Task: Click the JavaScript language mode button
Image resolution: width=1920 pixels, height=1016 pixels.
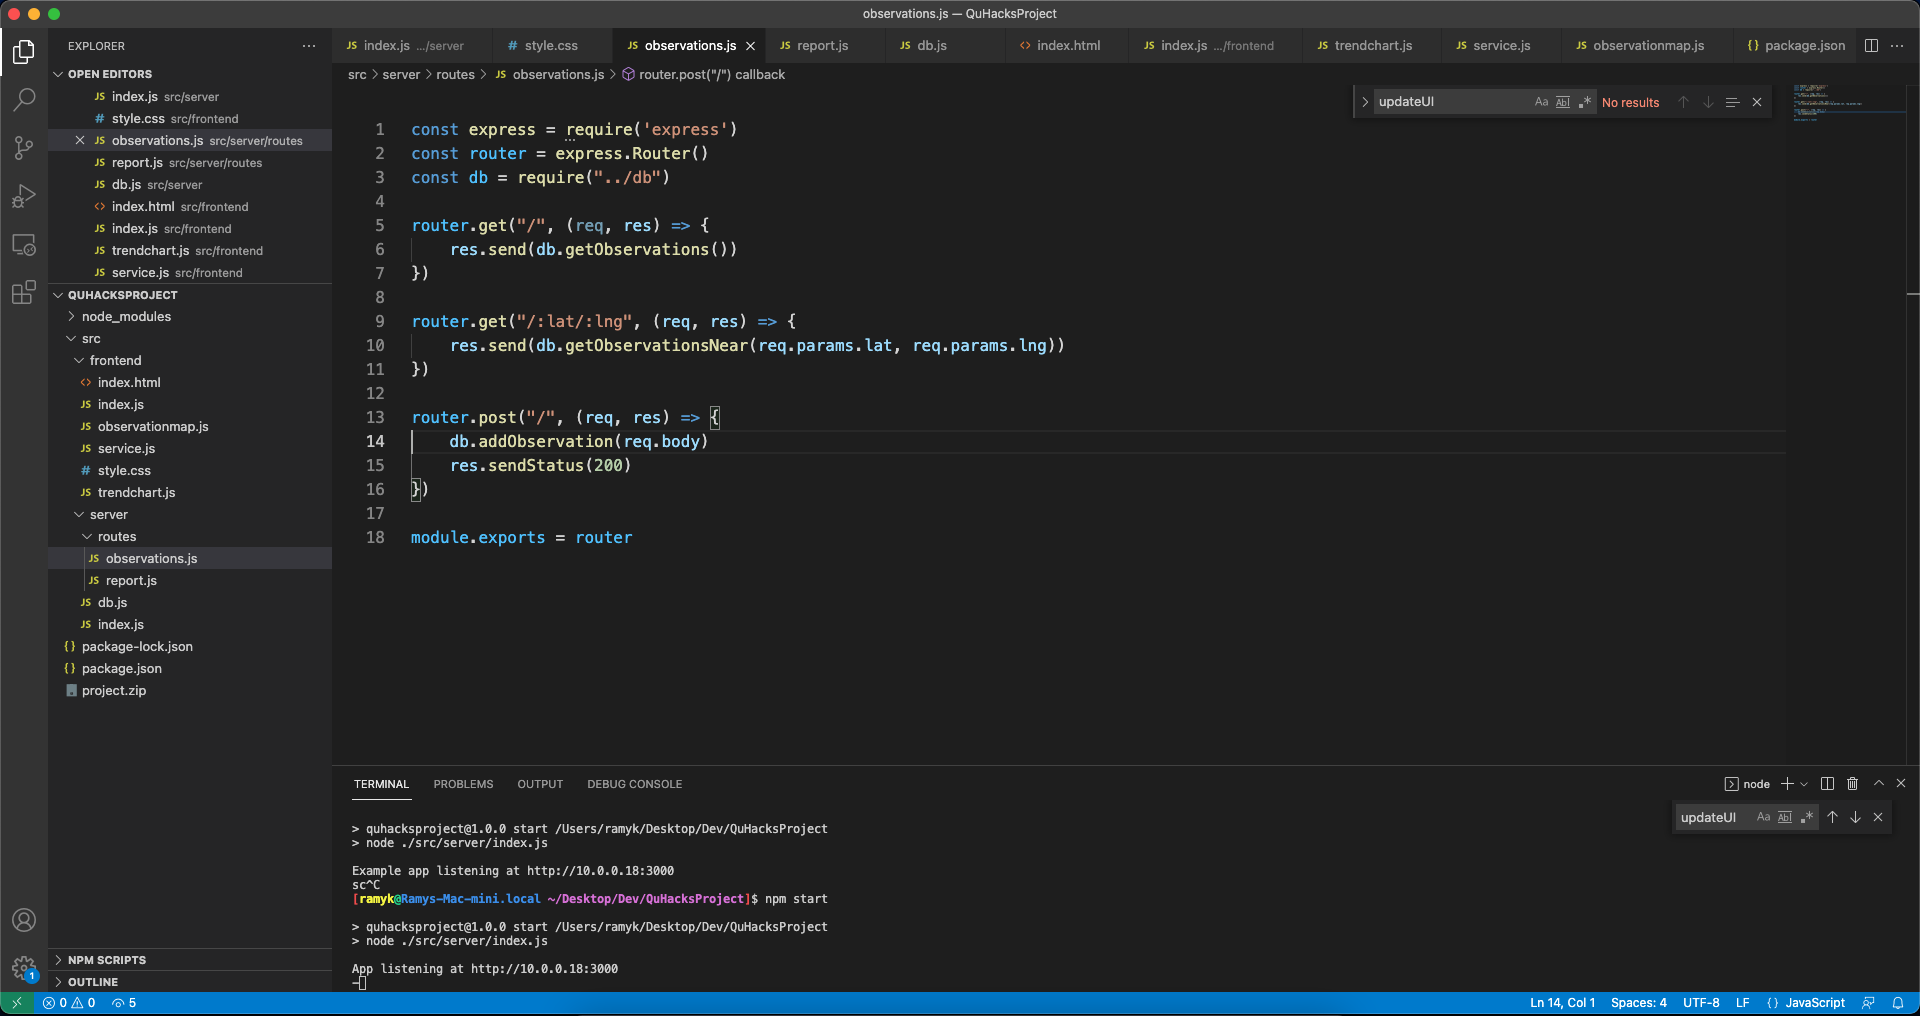Action: click(x=1814, y=1003)
